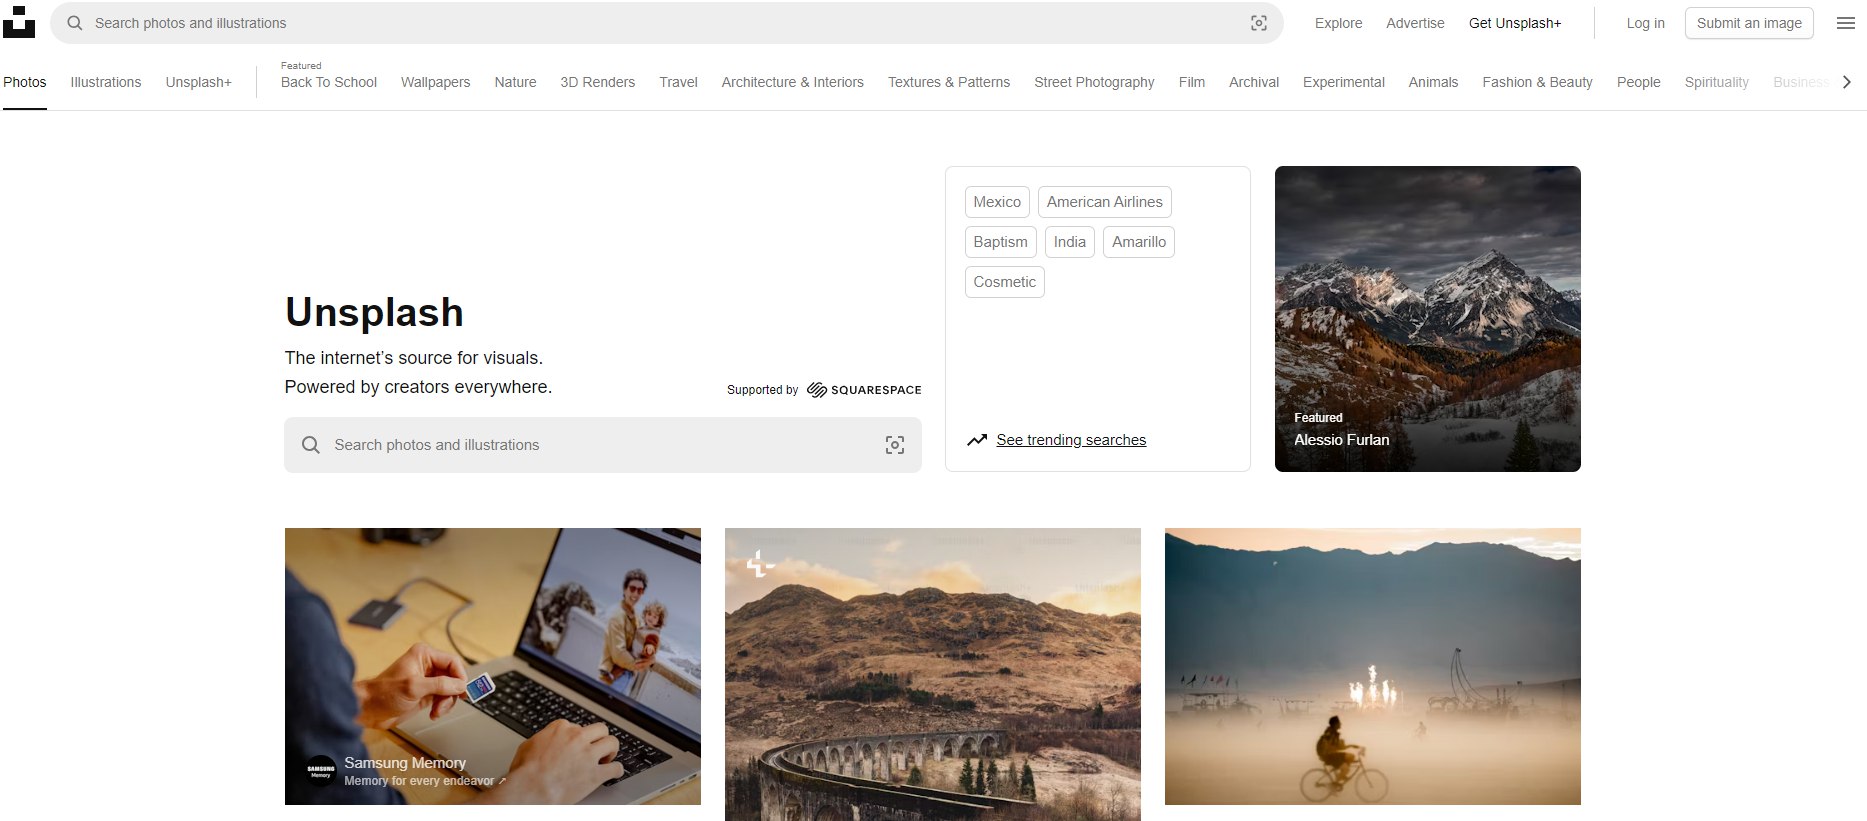Click the Alessio Furlan name
1867x821 pixels.
(x=1341, y=440)
